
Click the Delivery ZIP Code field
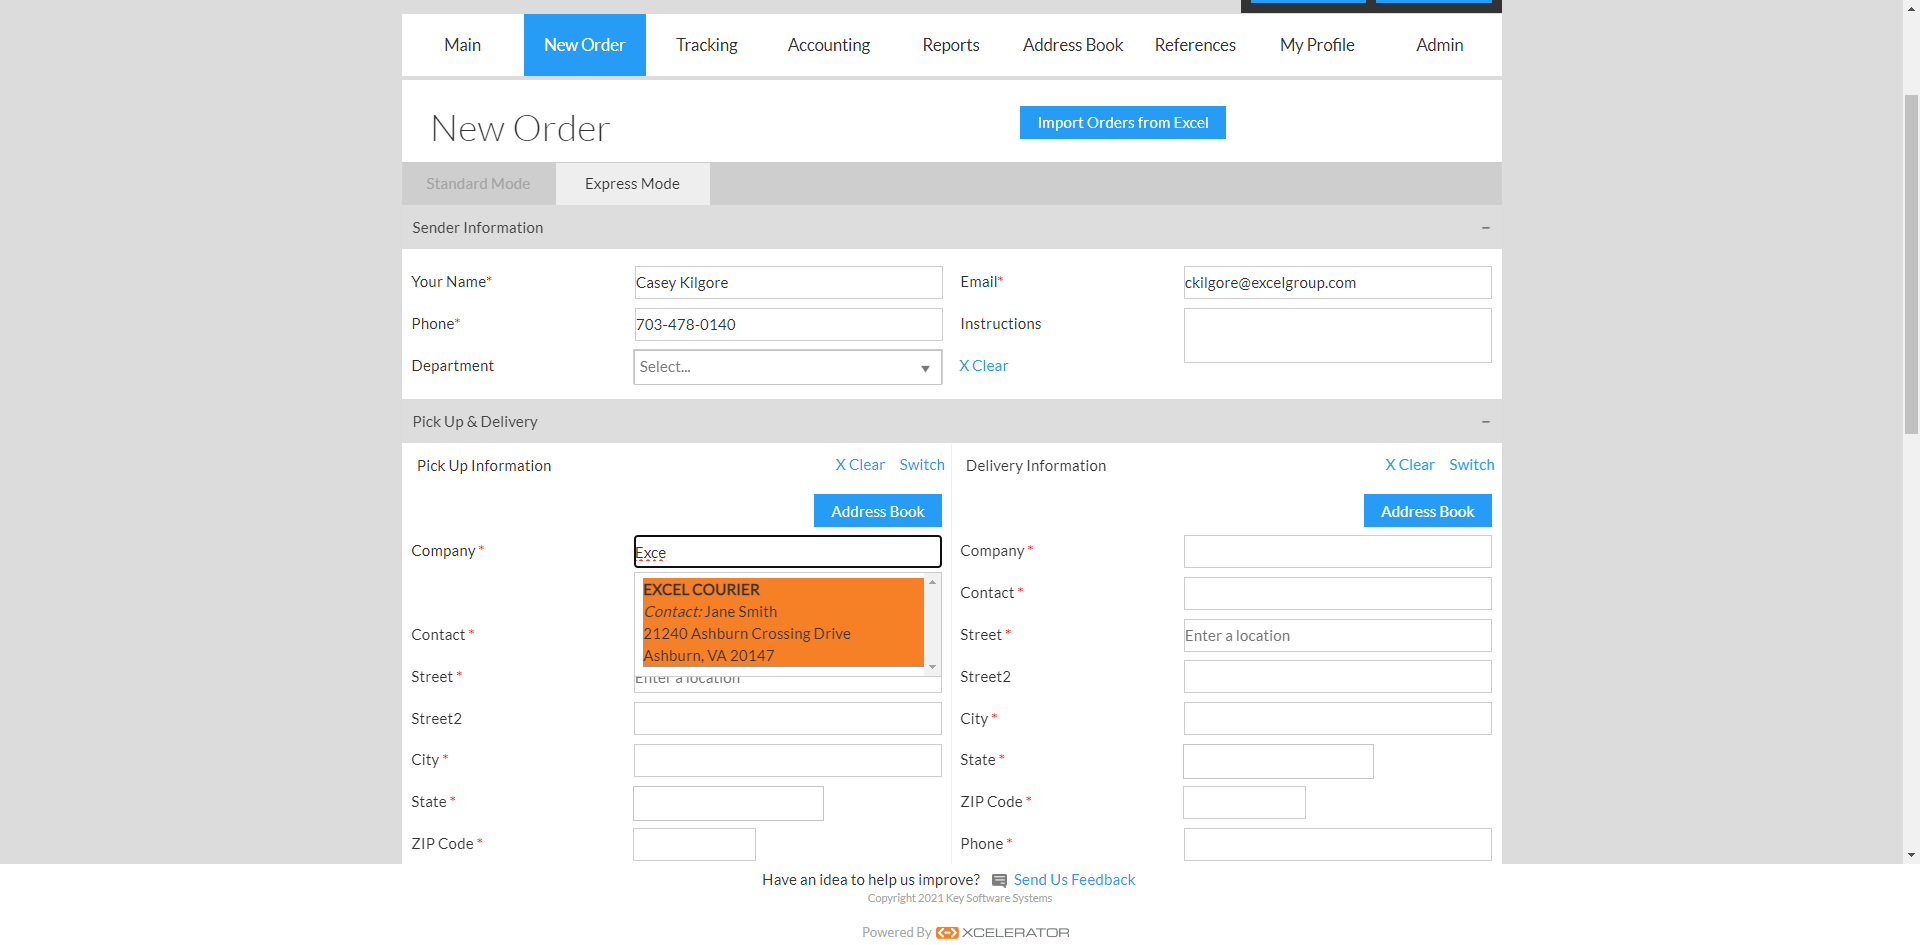coord(1244,802)
